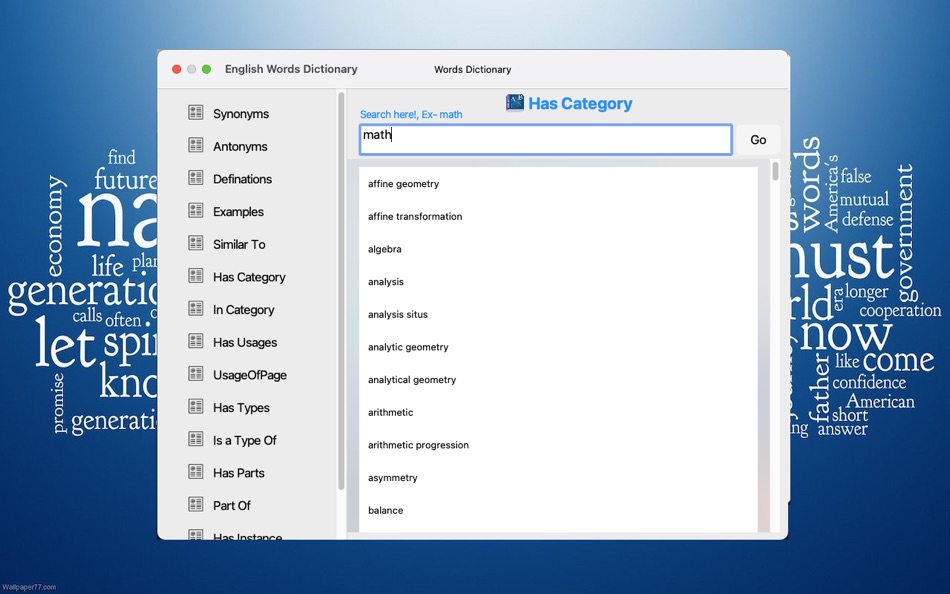Select Is a Type Of label
The image size is (950, 594).
[244, 441]
